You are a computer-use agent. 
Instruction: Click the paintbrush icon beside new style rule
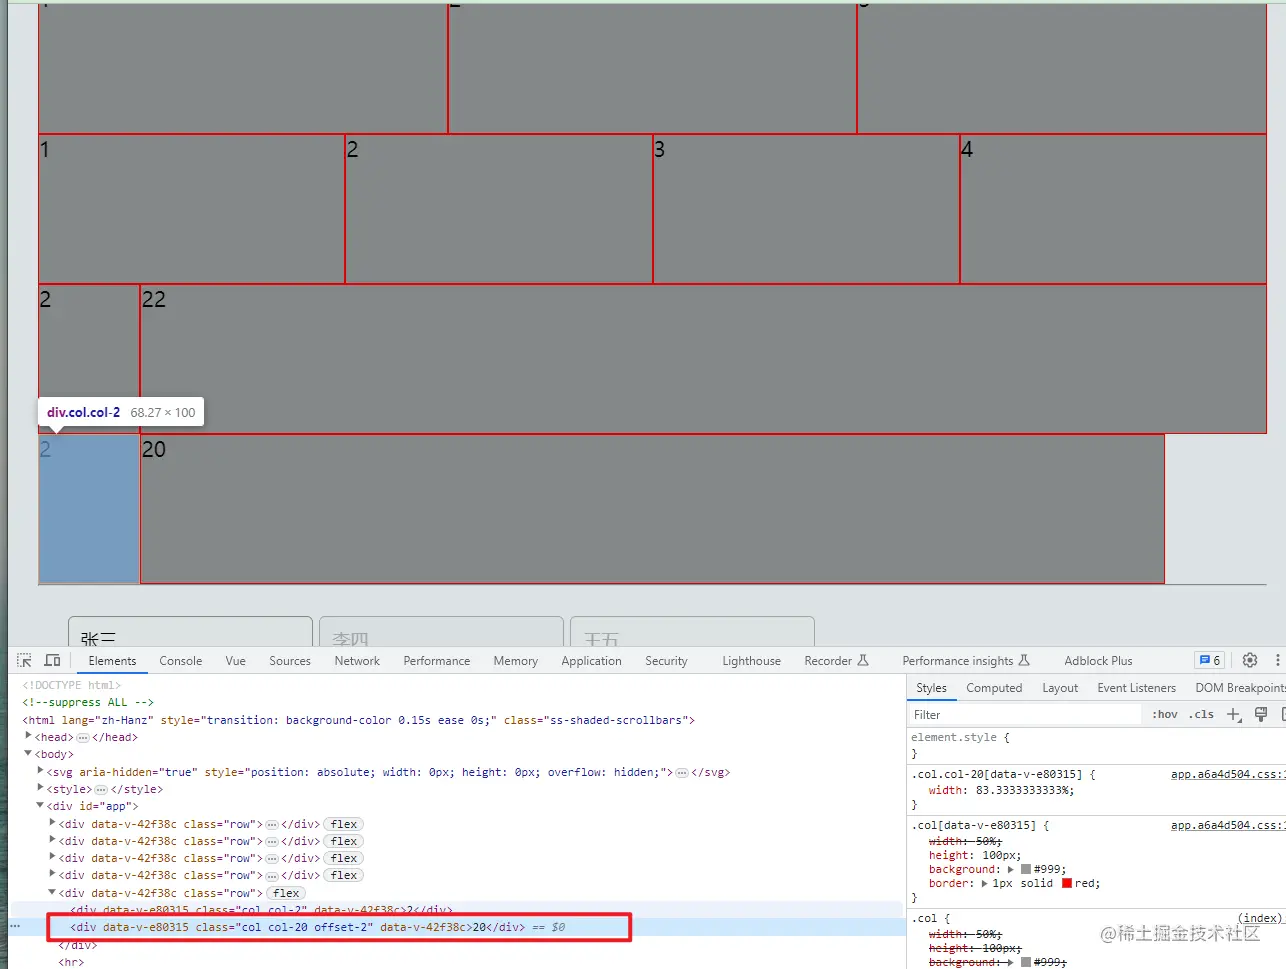click(x=1261, y=714)
